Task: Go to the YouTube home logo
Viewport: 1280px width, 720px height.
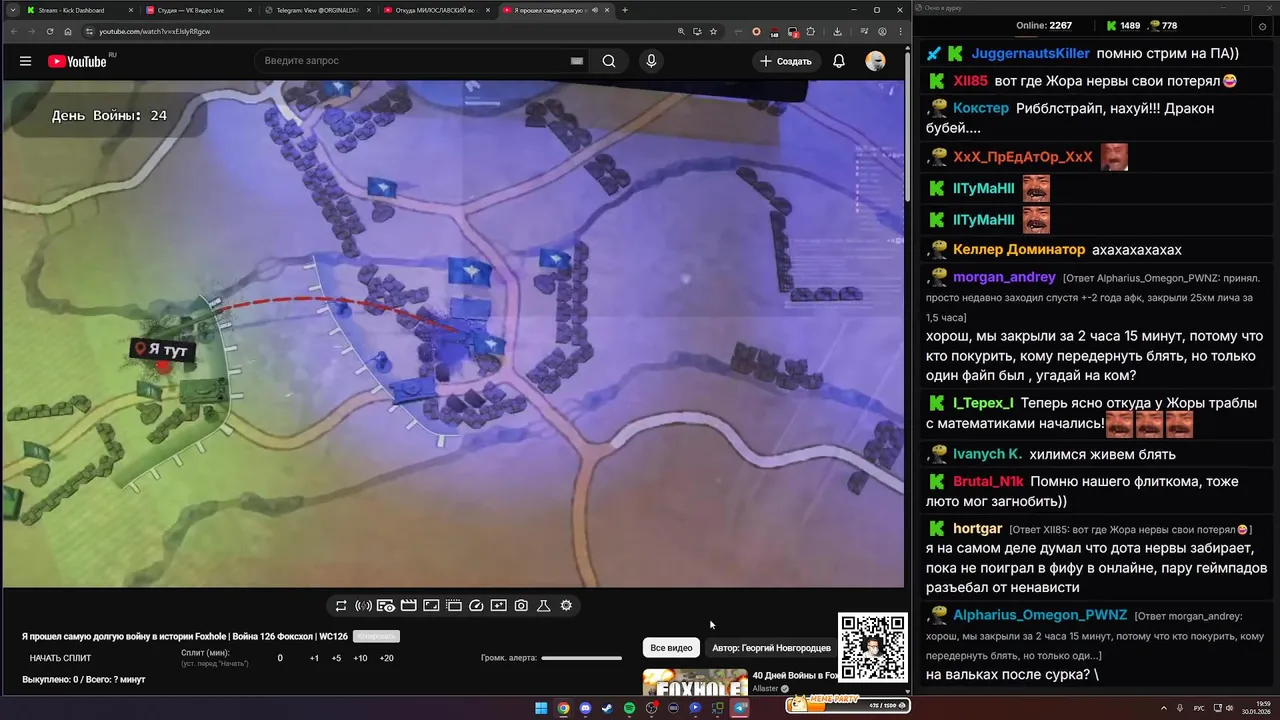Action: (77, 61)
